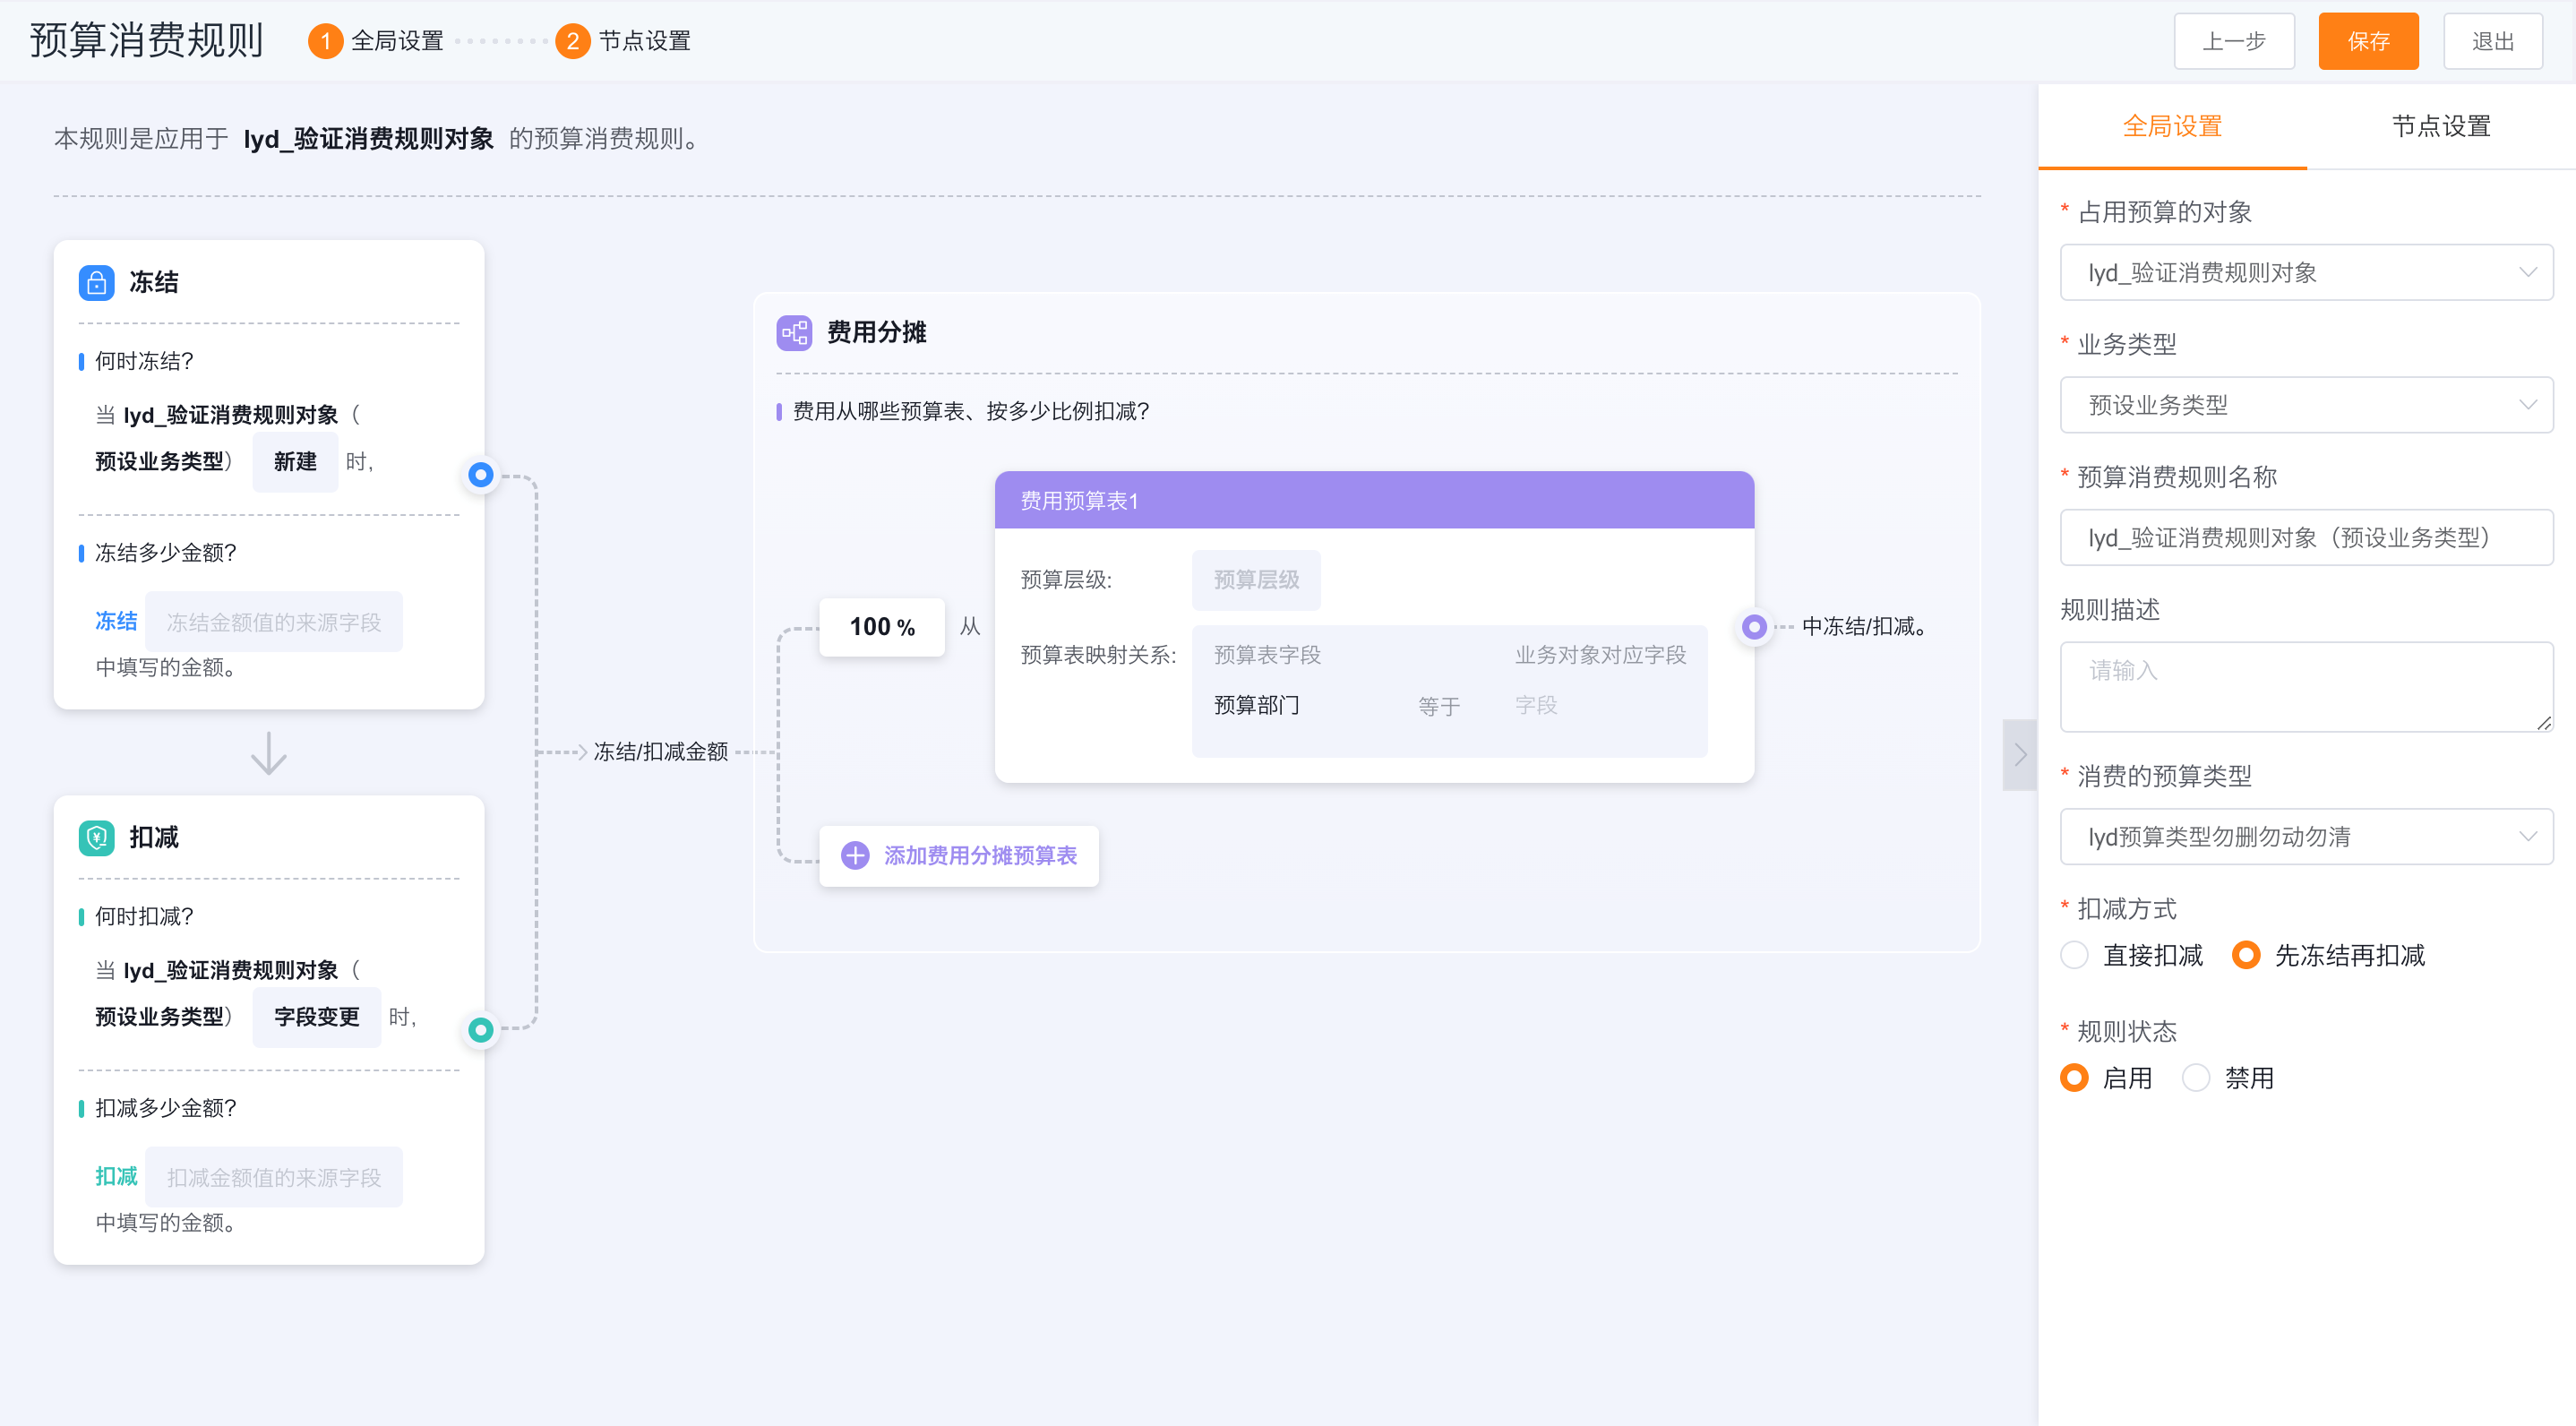Viewport: 2576px width, 1426px height.
Task: Click the 规则描述 textarea
Action: coord(2306,687)
